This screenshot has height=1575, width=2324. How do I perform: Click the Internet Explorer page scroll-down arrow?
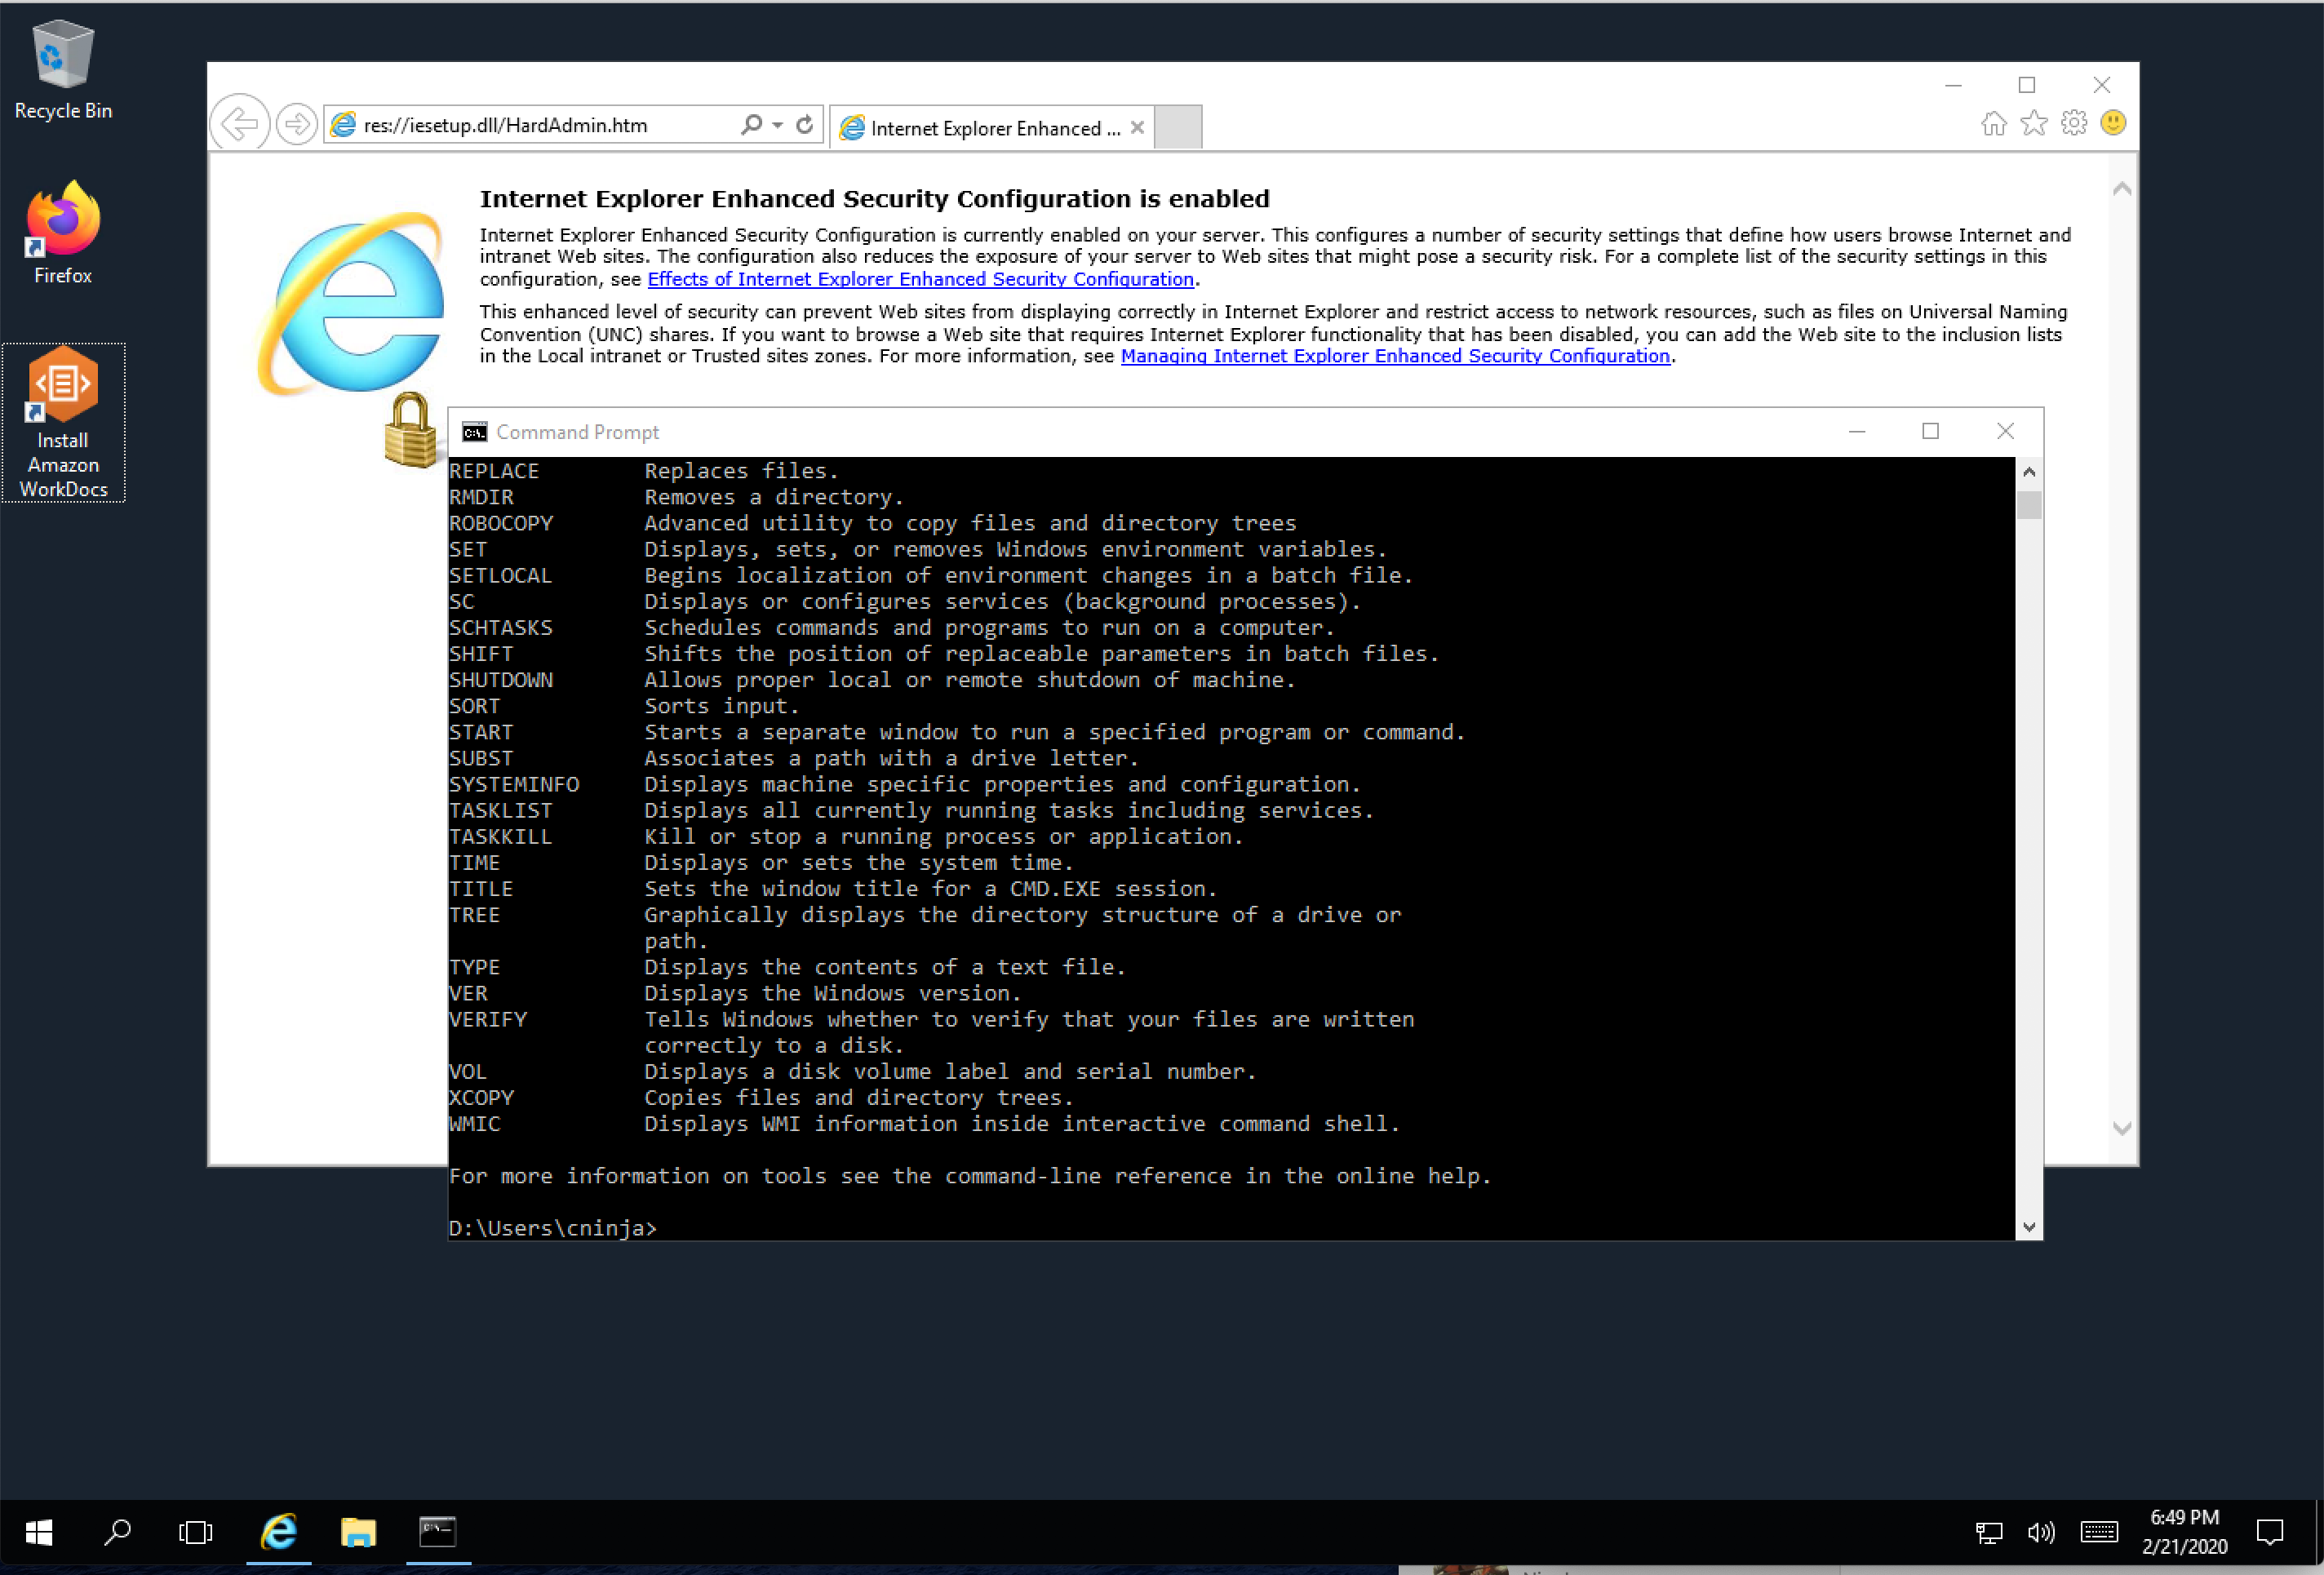[2122, 1128]
